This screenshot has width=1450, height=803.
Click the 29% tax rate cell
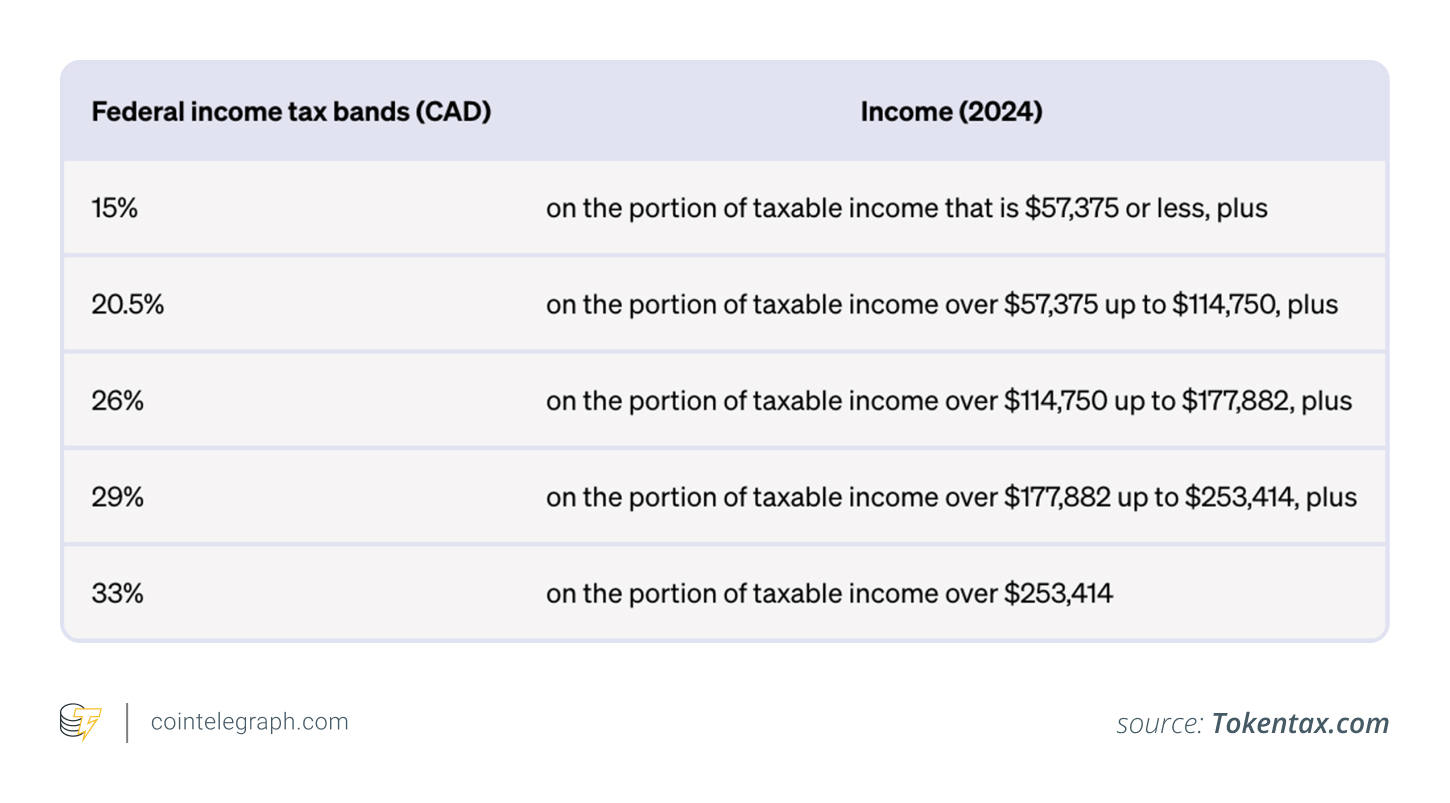tap(117, 496)
